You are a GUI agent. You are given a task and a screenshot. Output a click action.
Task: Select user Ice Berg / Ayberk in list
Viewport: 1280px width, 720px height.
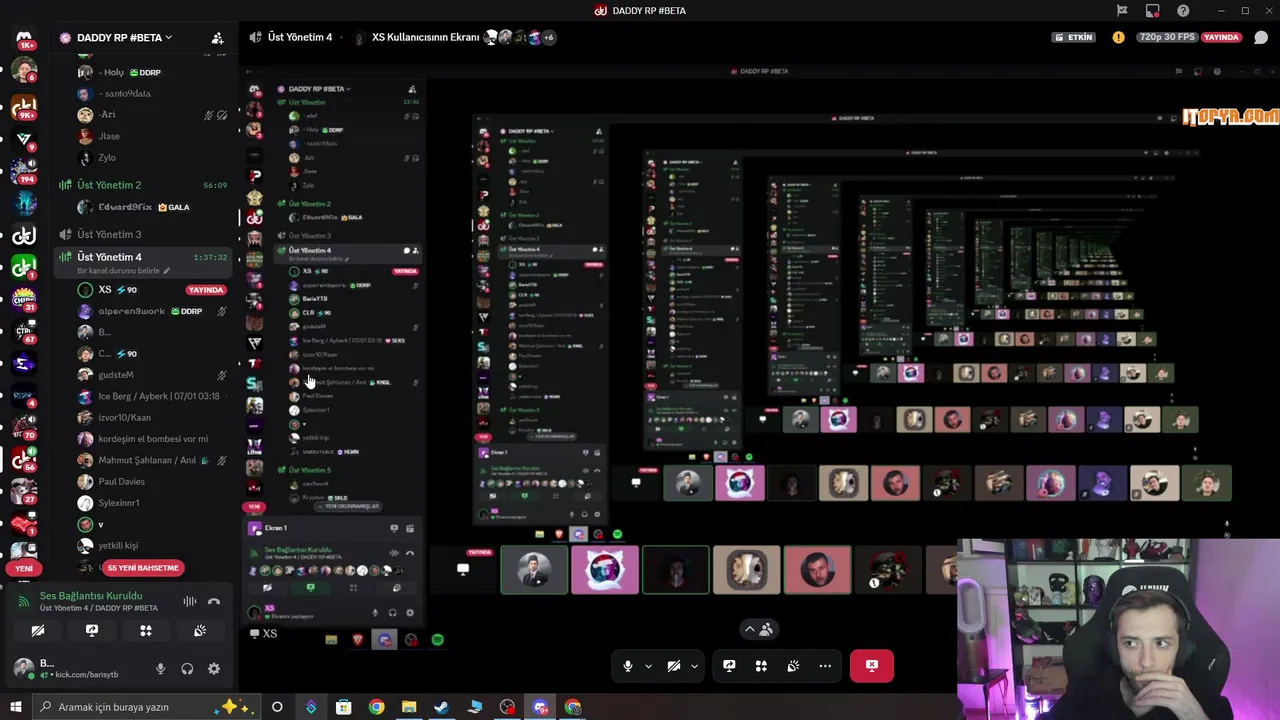pos(150,396)
